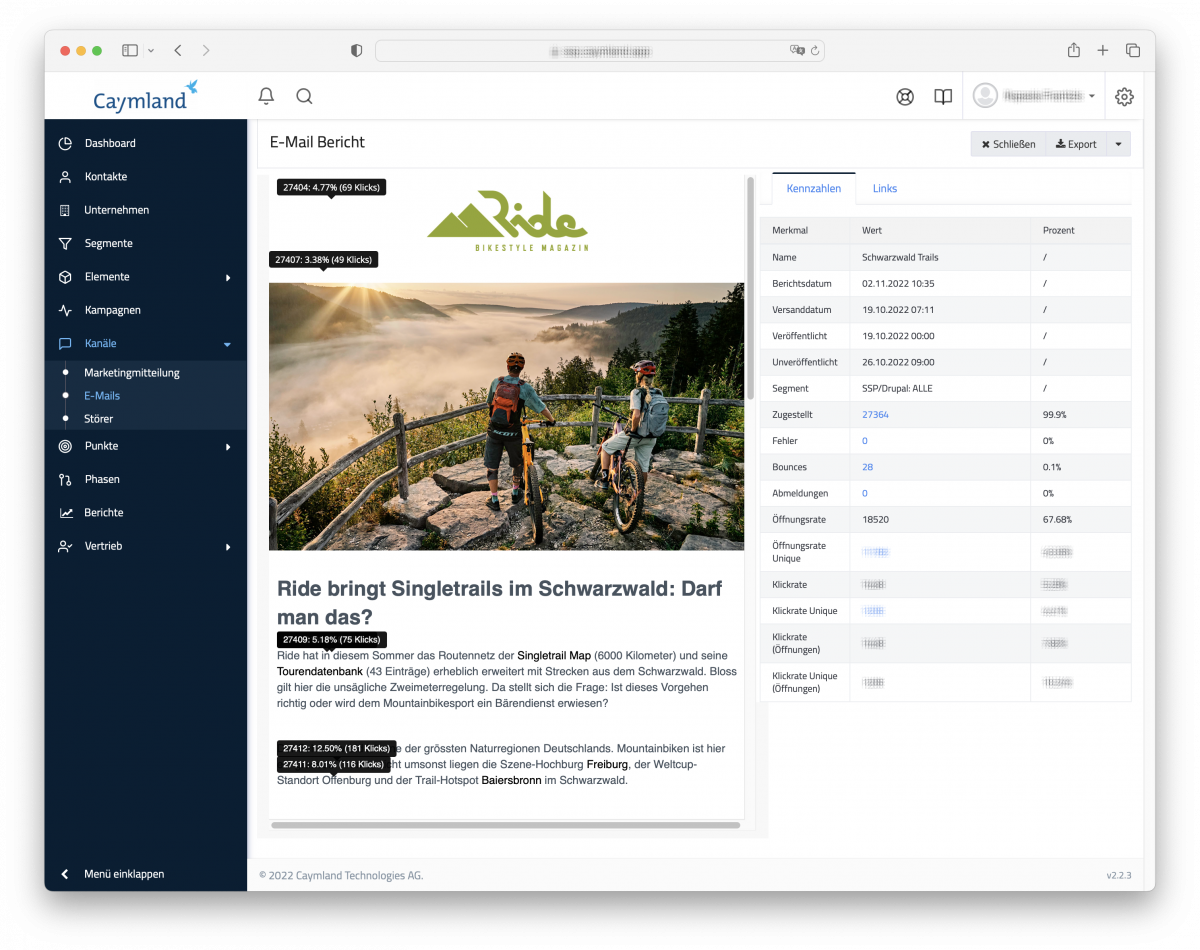Click the Safari sidebar toggle icon
Image resolution: width=1200 pixels, height=950 pixels.
(130, 50)
